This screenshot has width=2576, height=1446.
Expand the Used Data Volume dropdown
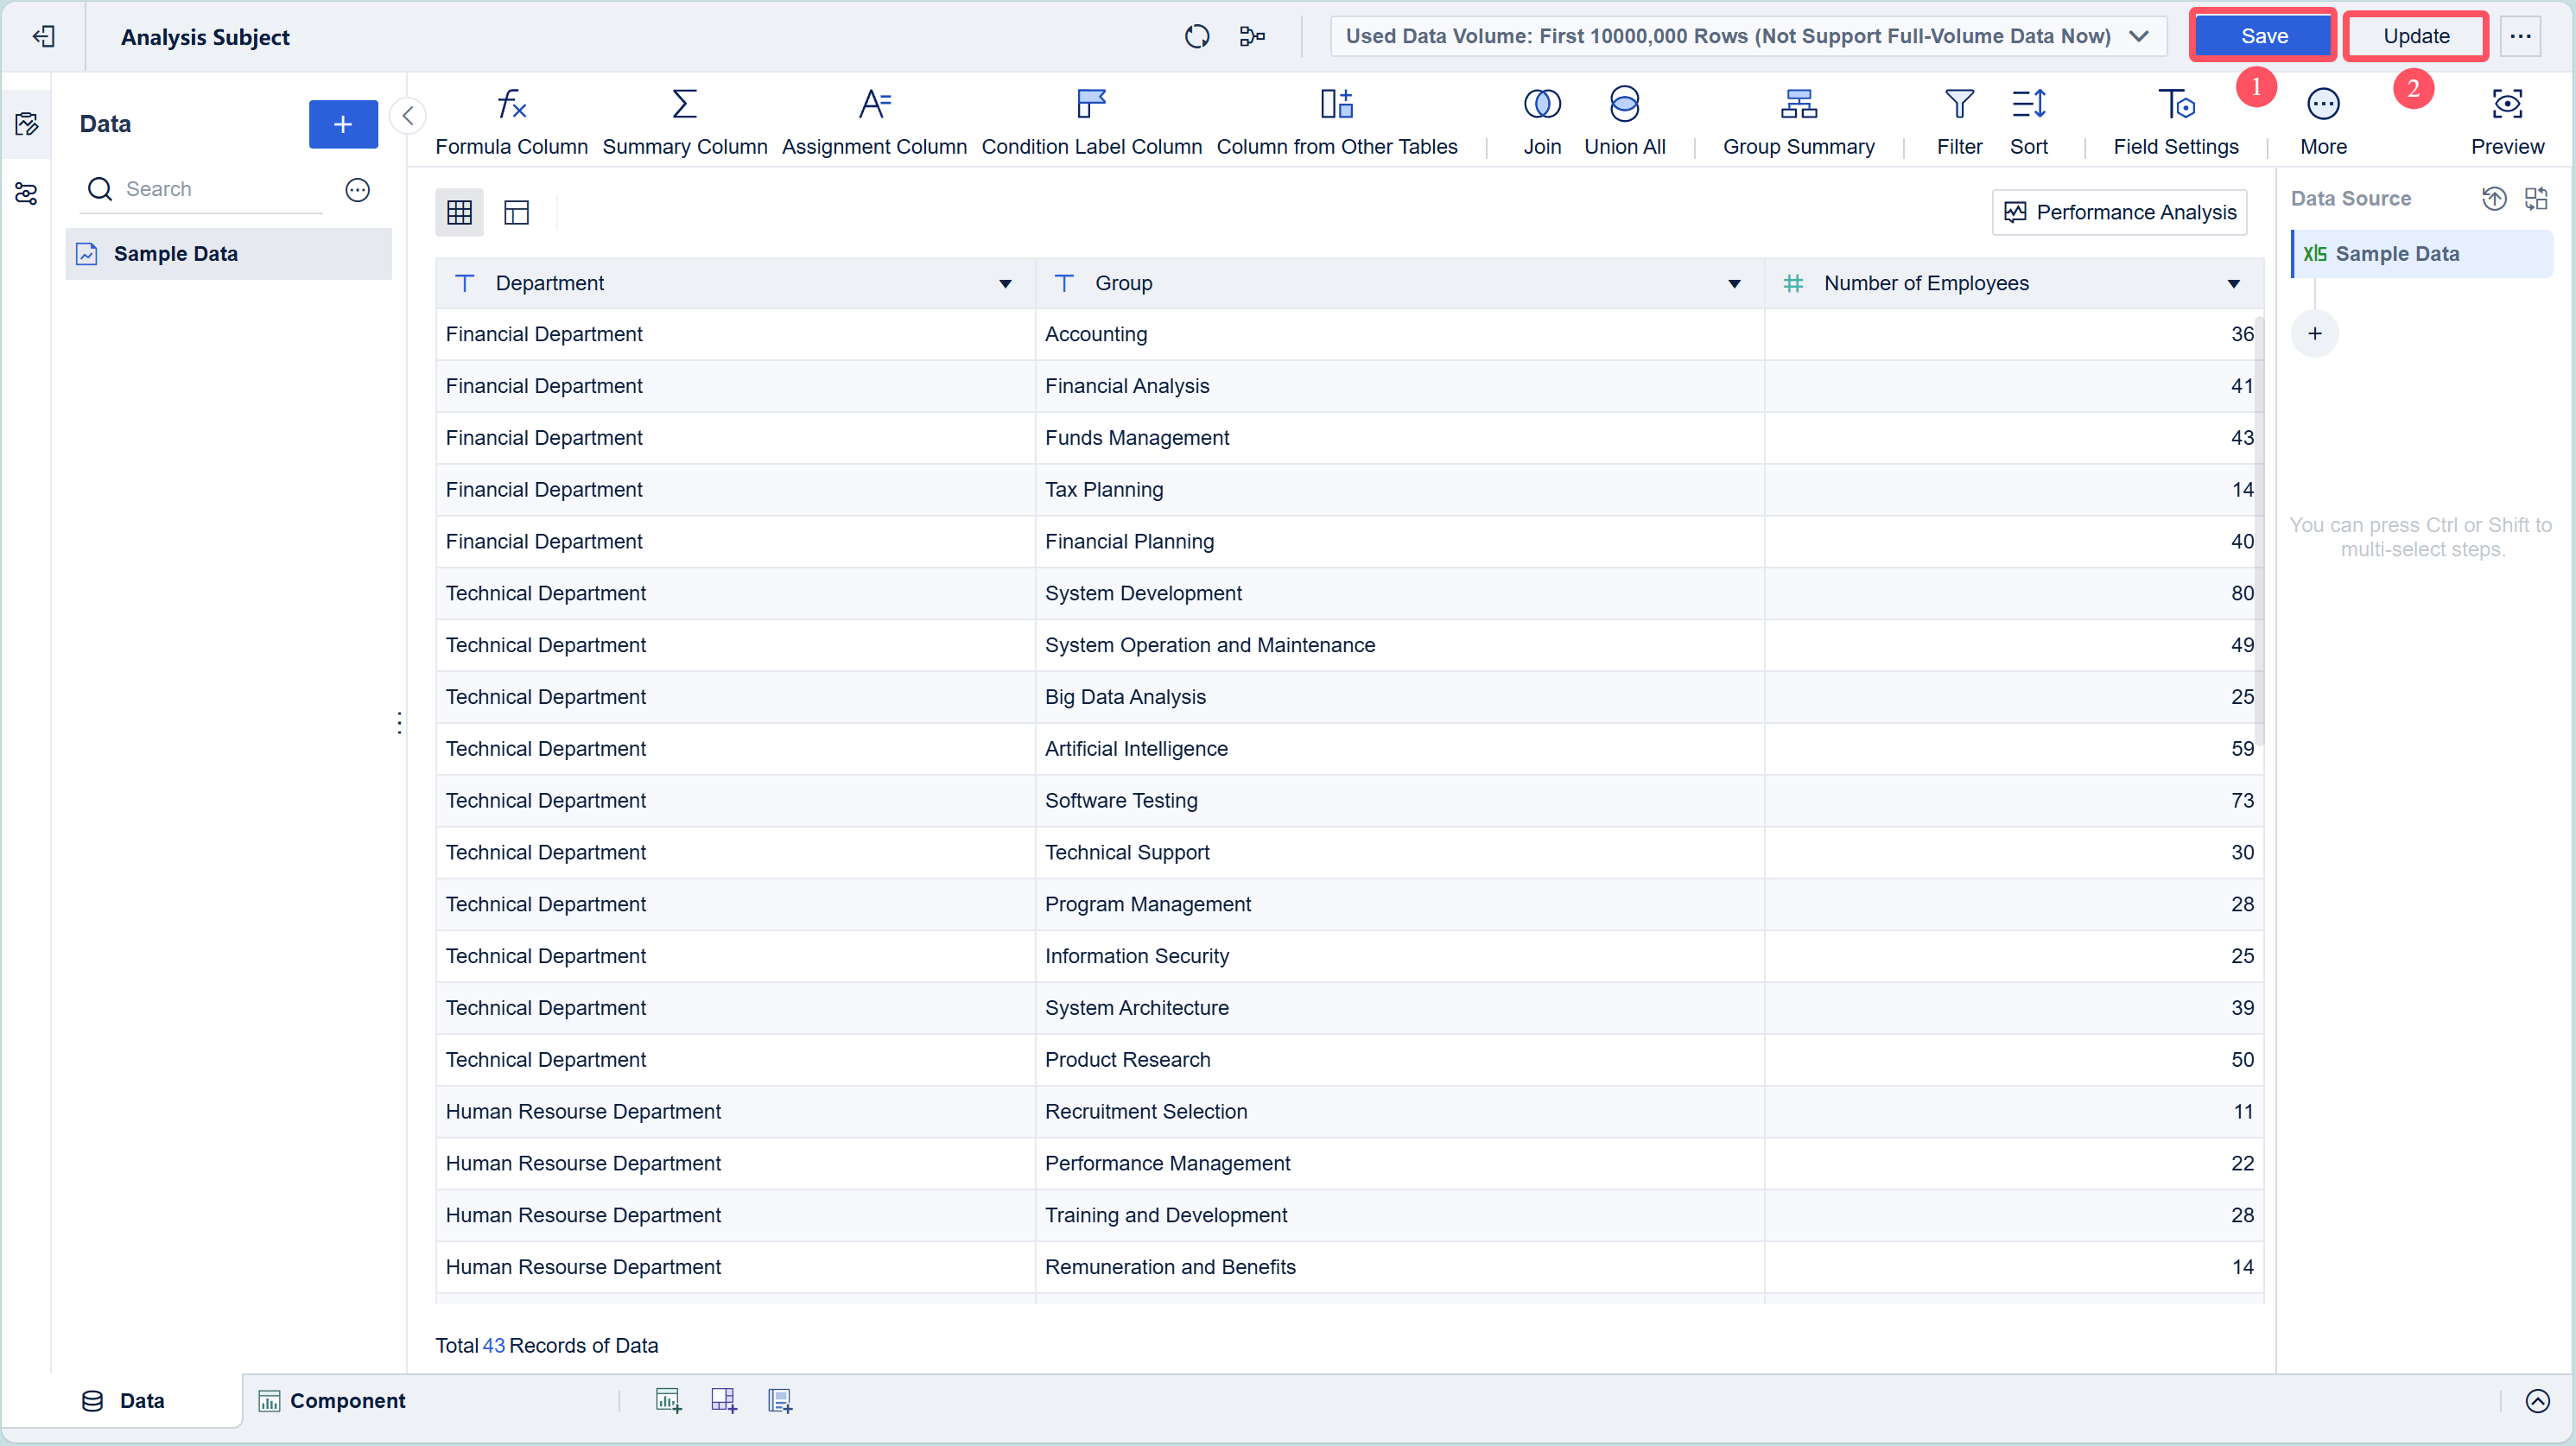(x=2139, y=37)
